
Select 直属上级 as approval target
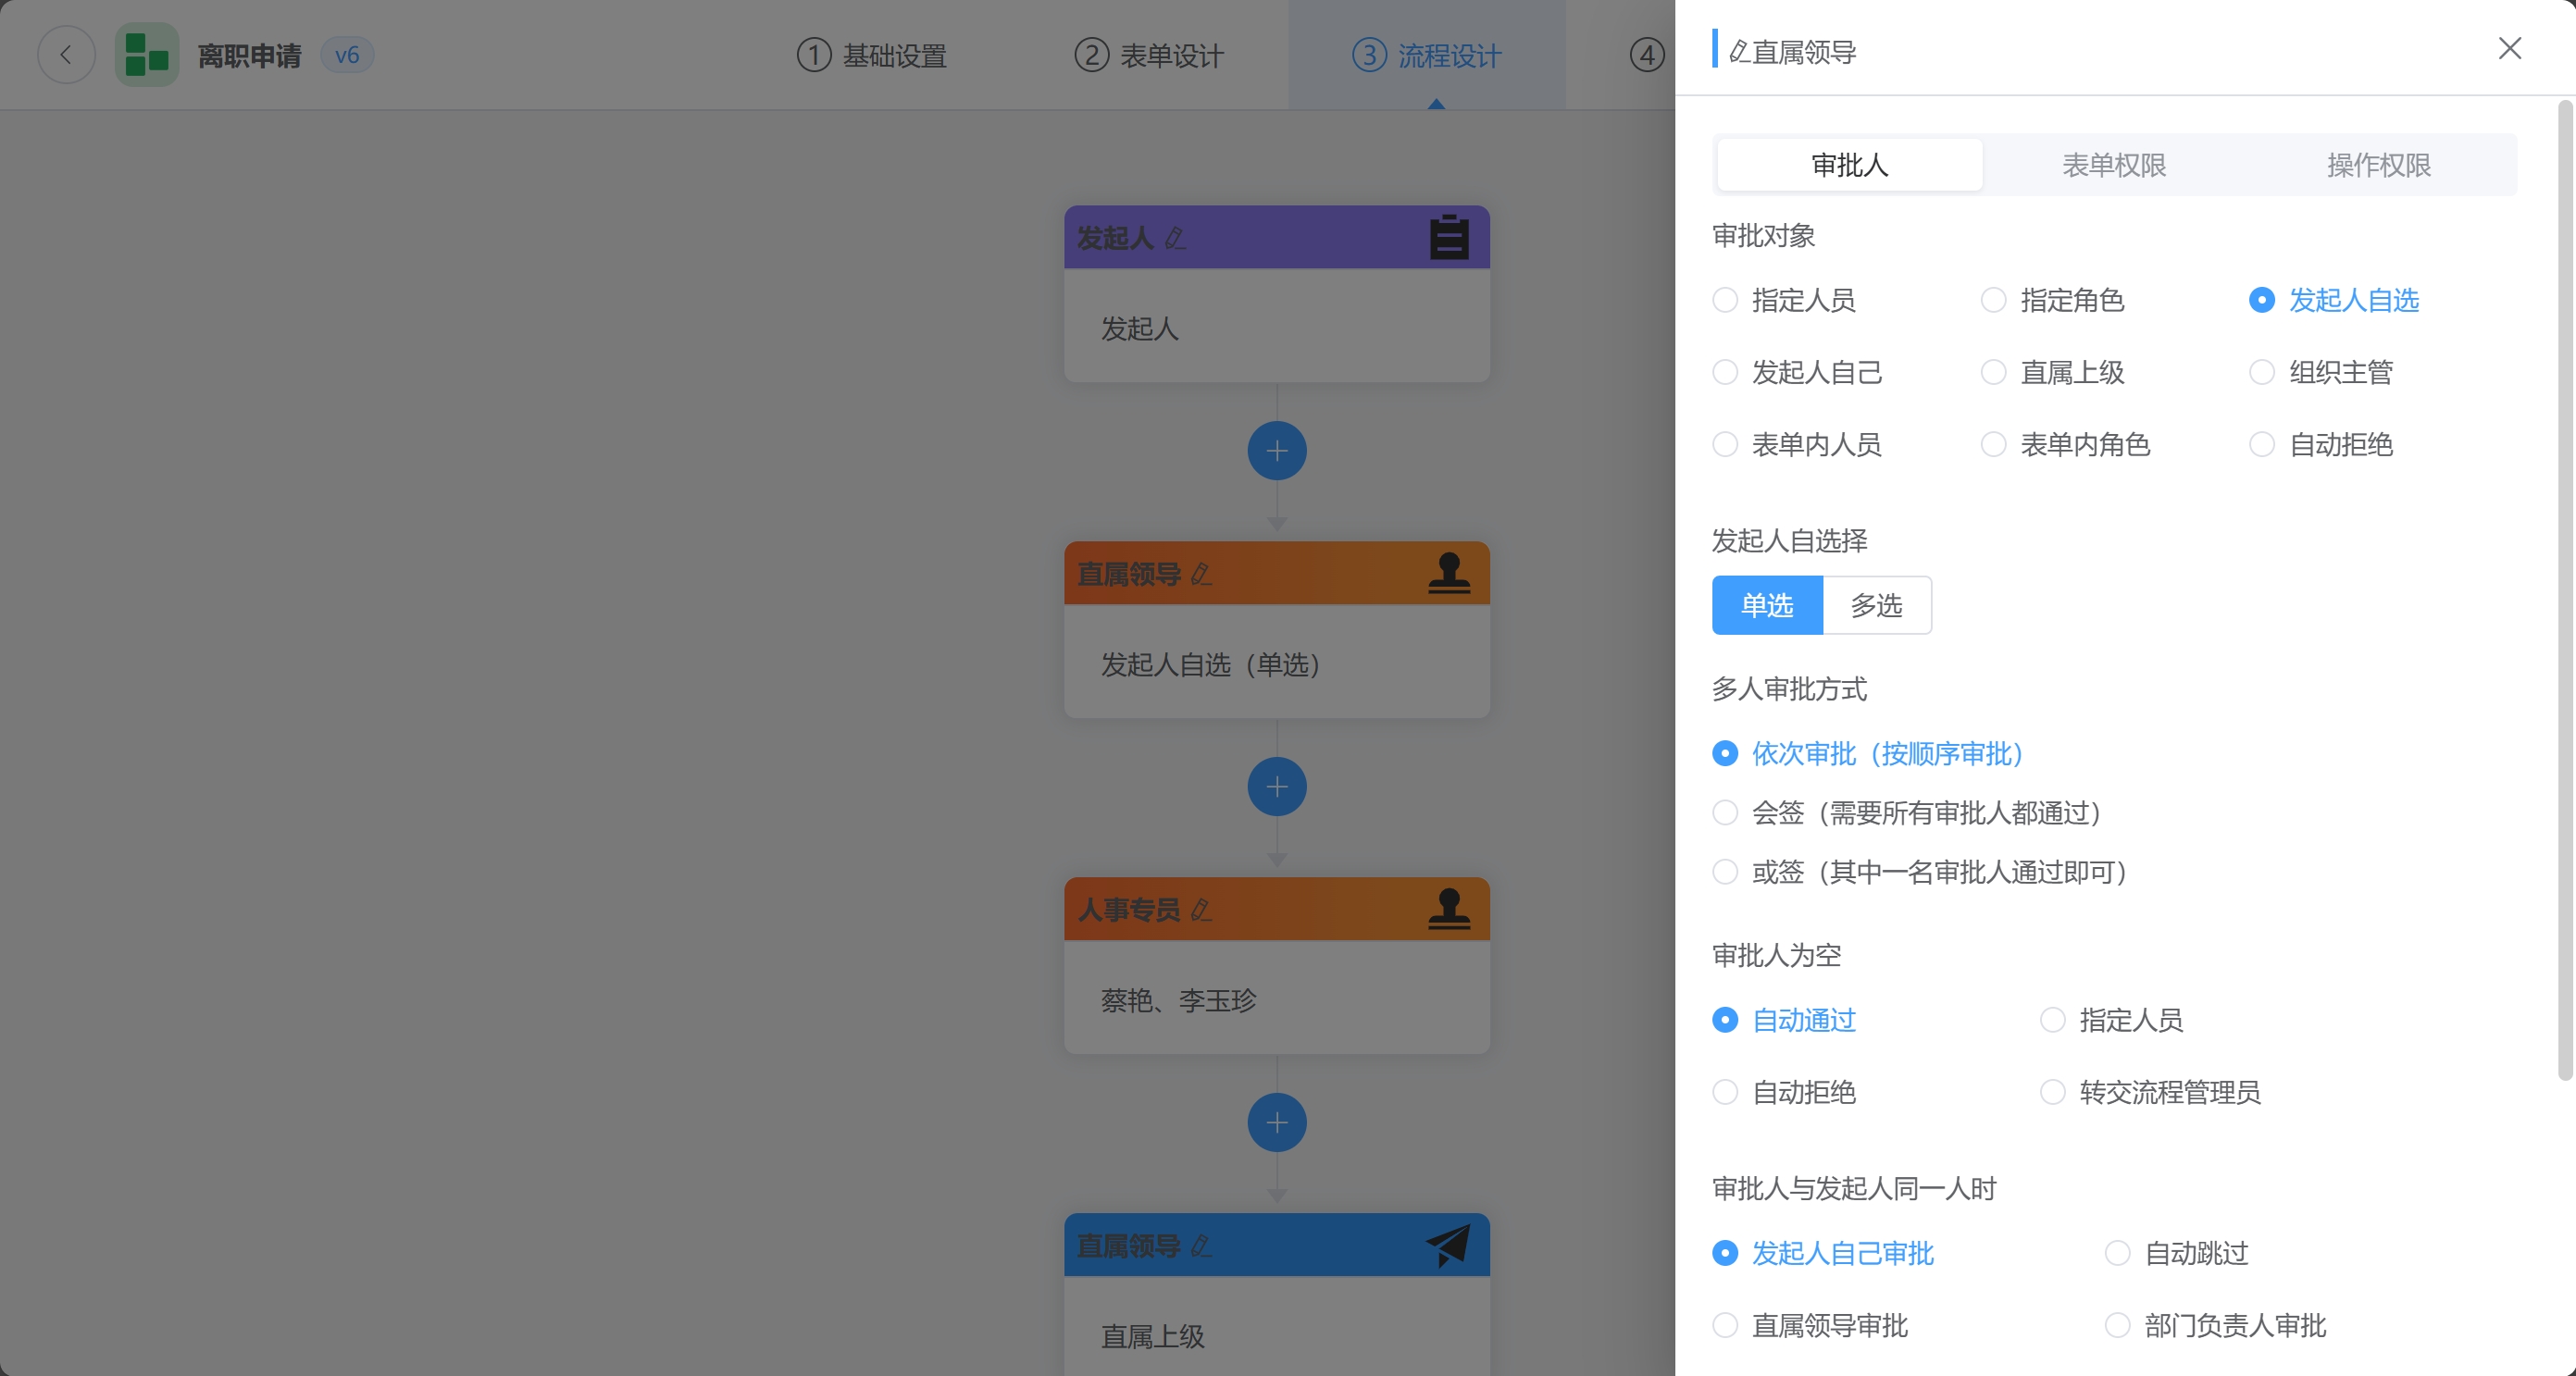click(x=1994, y=372)
